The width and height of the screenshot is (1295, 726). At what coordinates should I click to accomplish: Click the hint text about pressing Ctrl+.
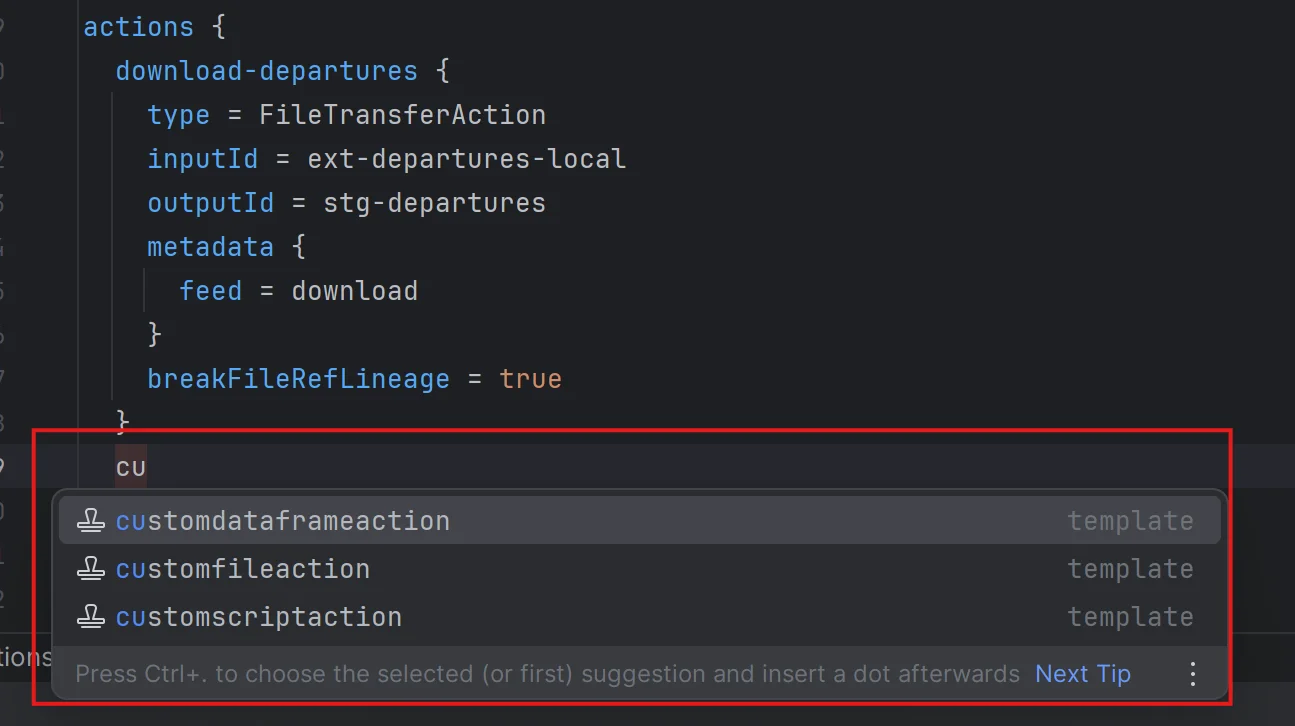pos(540,674)
